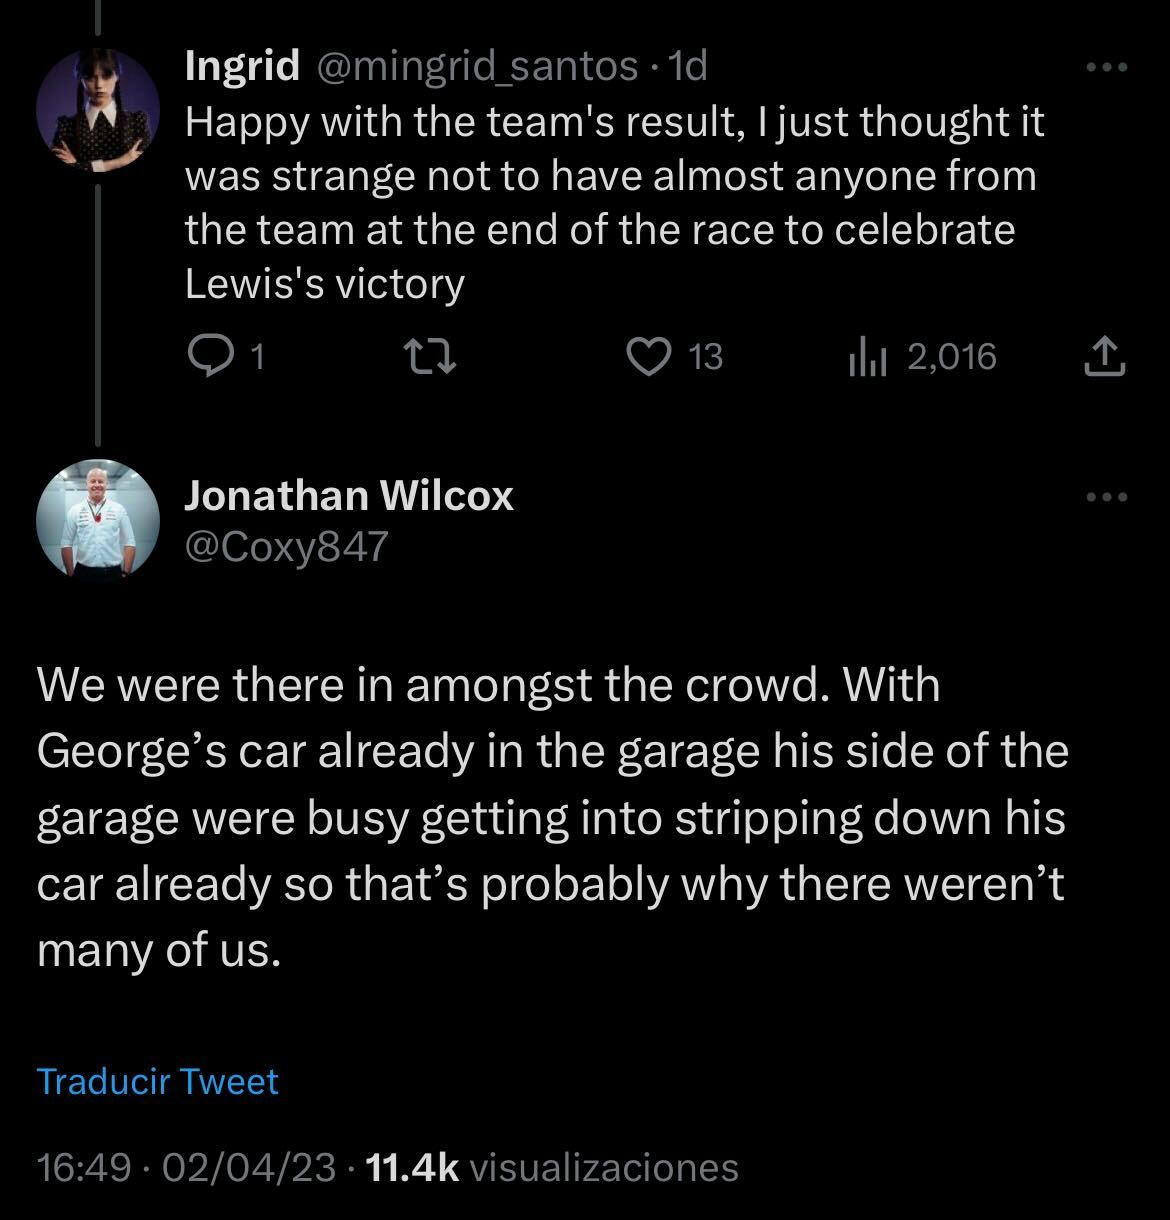Reply to Ingrid's tweet via comment icon
Viewport: 1170px width, 1220px height.
210,357
